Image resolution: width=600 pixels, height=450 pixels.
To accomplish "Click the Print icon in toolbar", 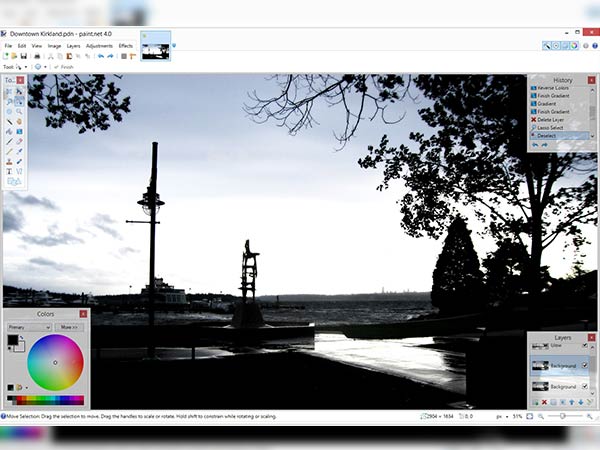I will [37, 56].
